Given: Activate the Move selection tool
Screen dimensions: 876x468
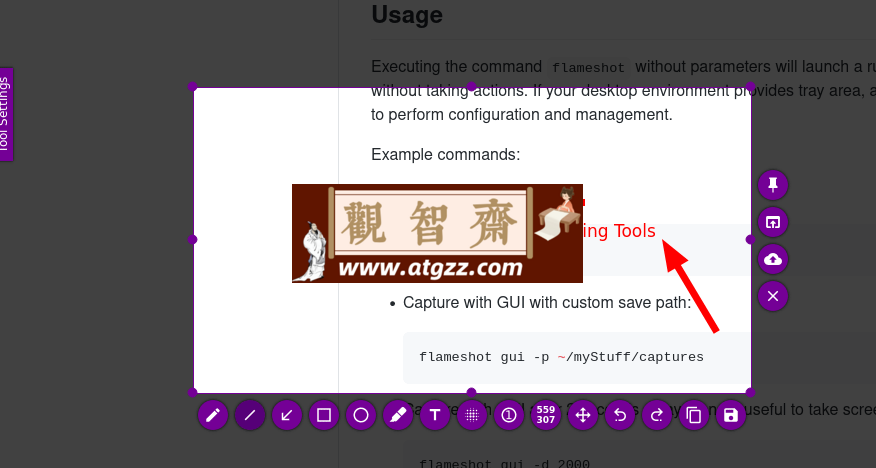Looking at the screenshot, I should 583,415.
